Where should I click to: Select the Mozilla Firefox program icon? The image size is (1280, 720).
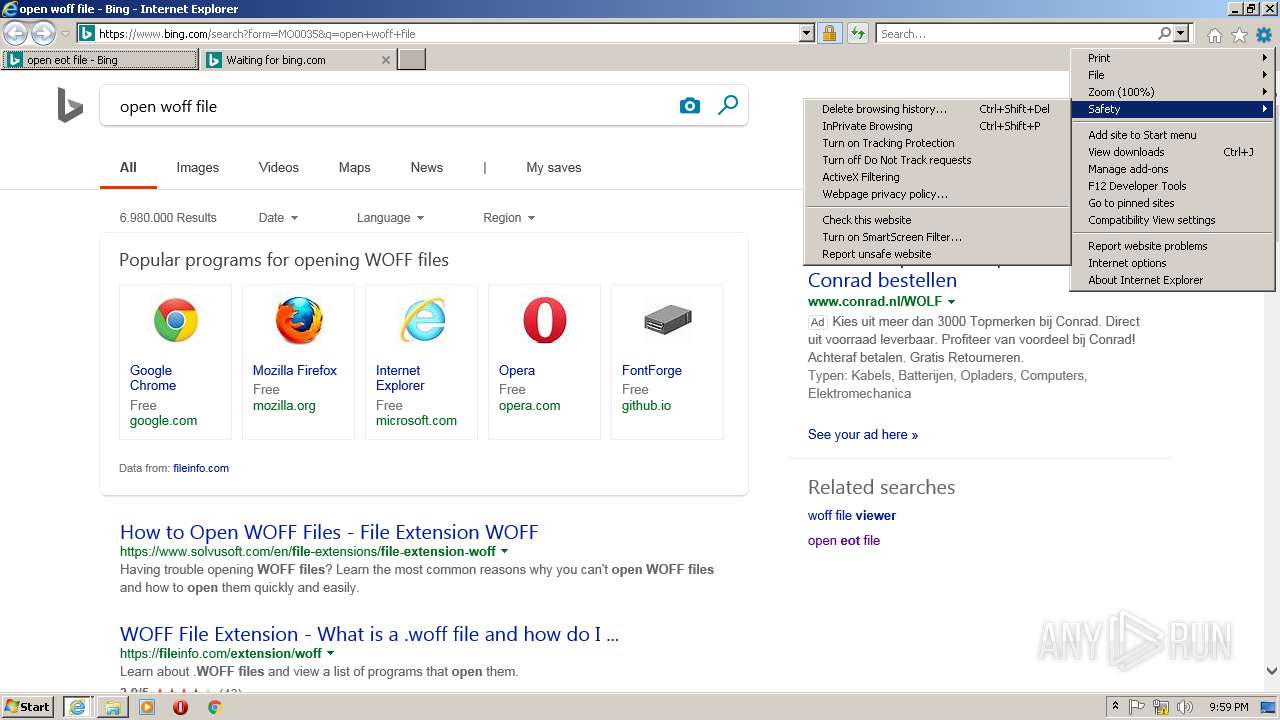click(298, 321)
